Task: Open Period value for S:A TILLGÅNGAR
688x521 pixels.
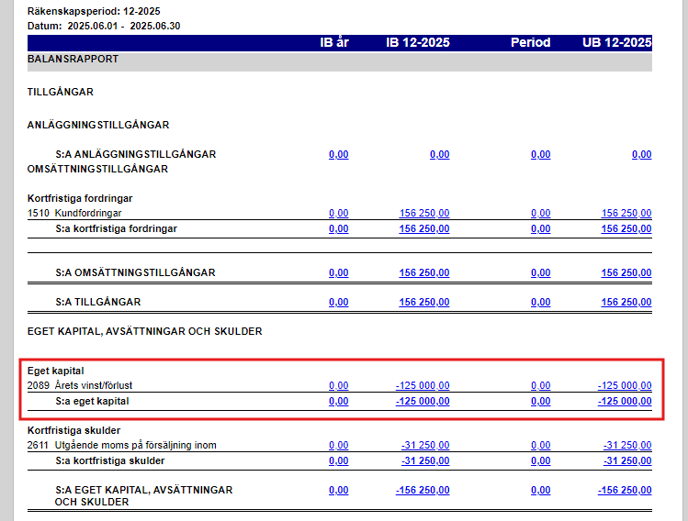Action: click(541, 302)
